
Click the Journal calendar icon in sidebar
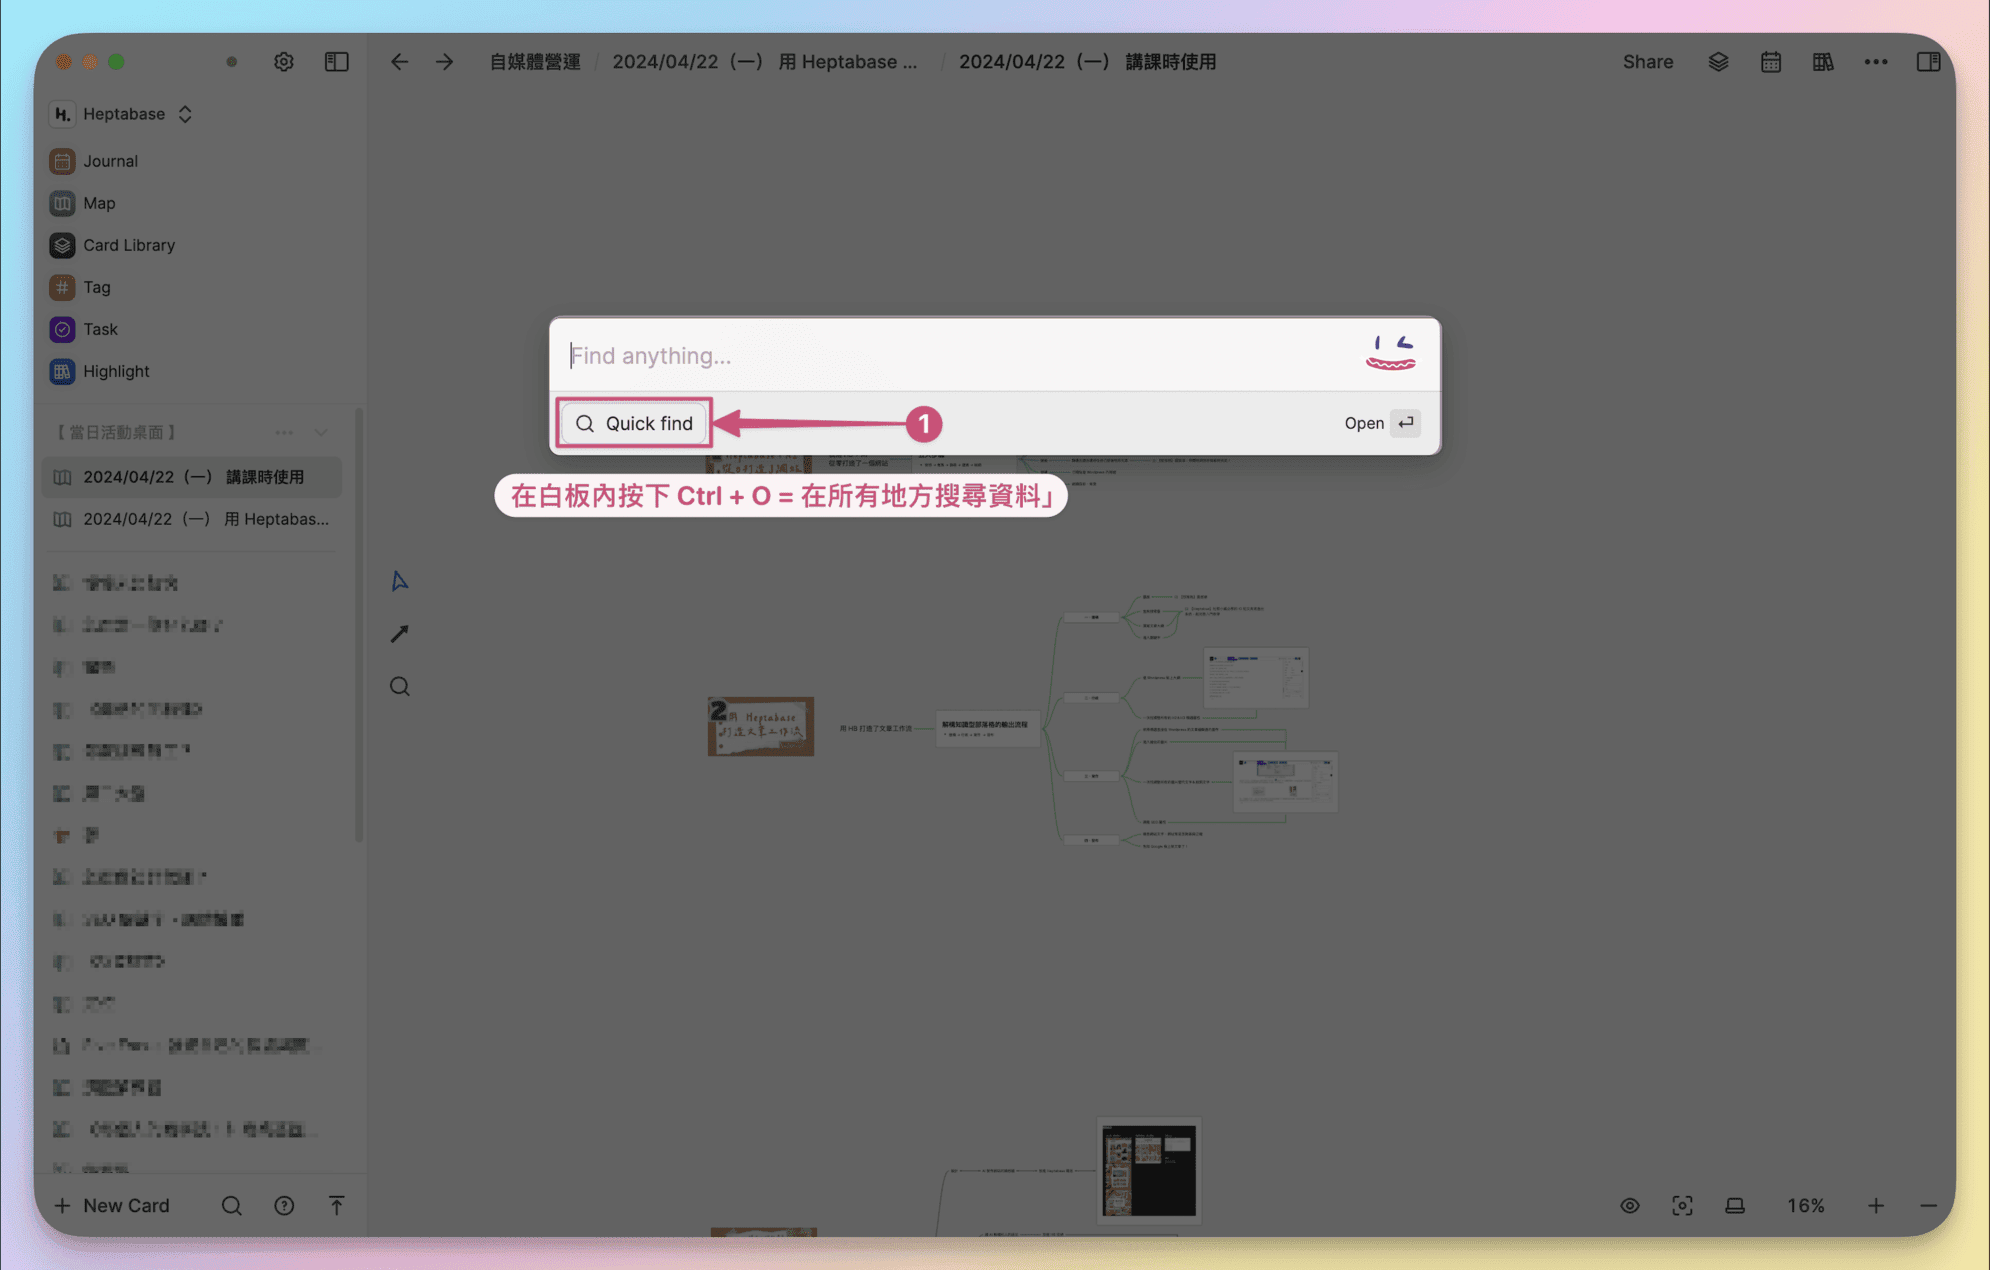[62, 161]
